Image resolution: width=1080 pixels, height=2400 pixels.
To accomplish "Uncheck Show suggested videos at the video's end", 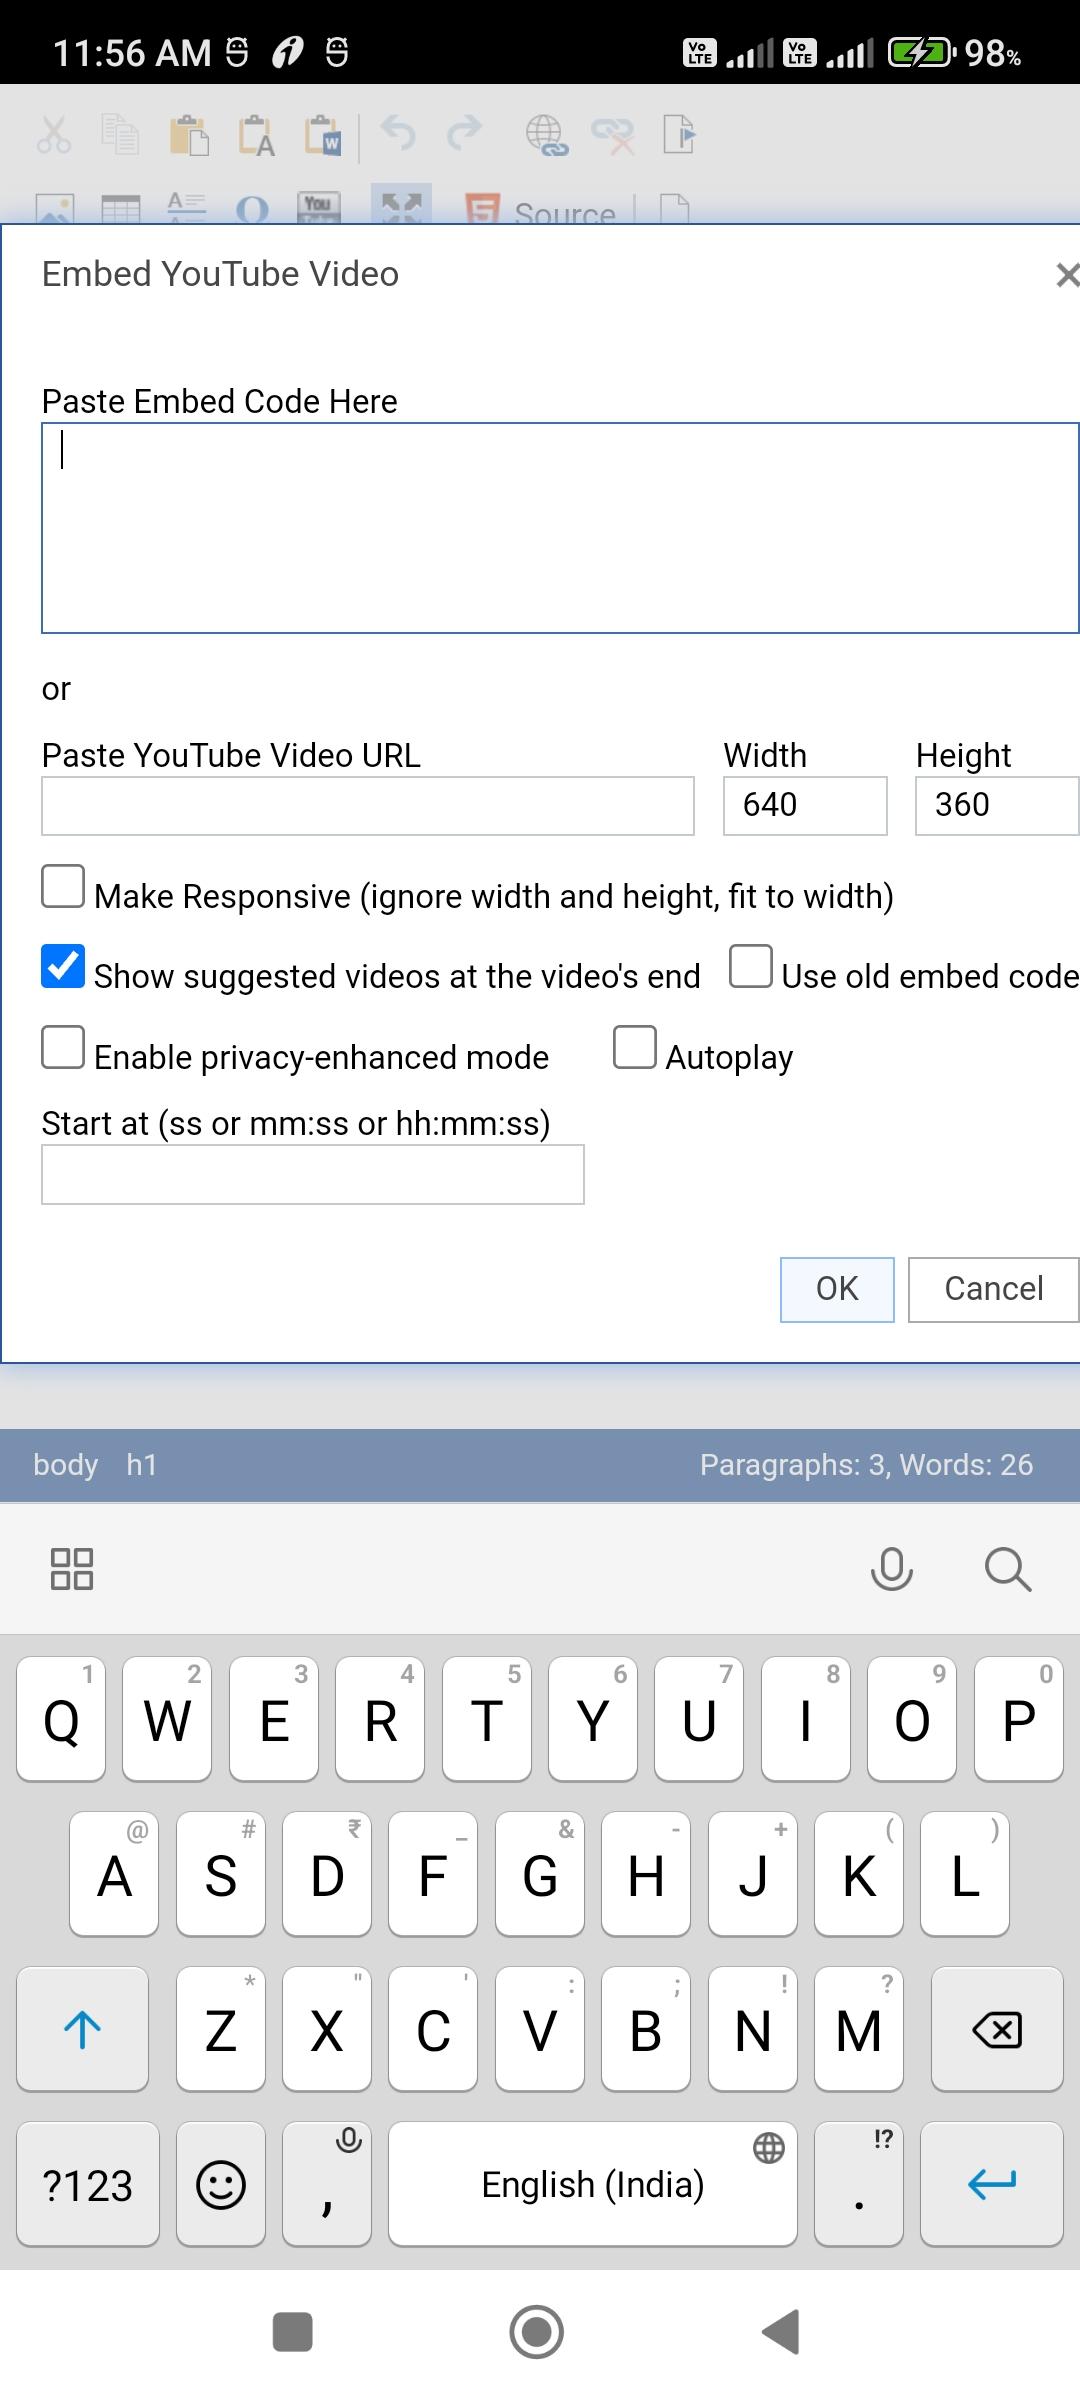I will tap(63, 967).
